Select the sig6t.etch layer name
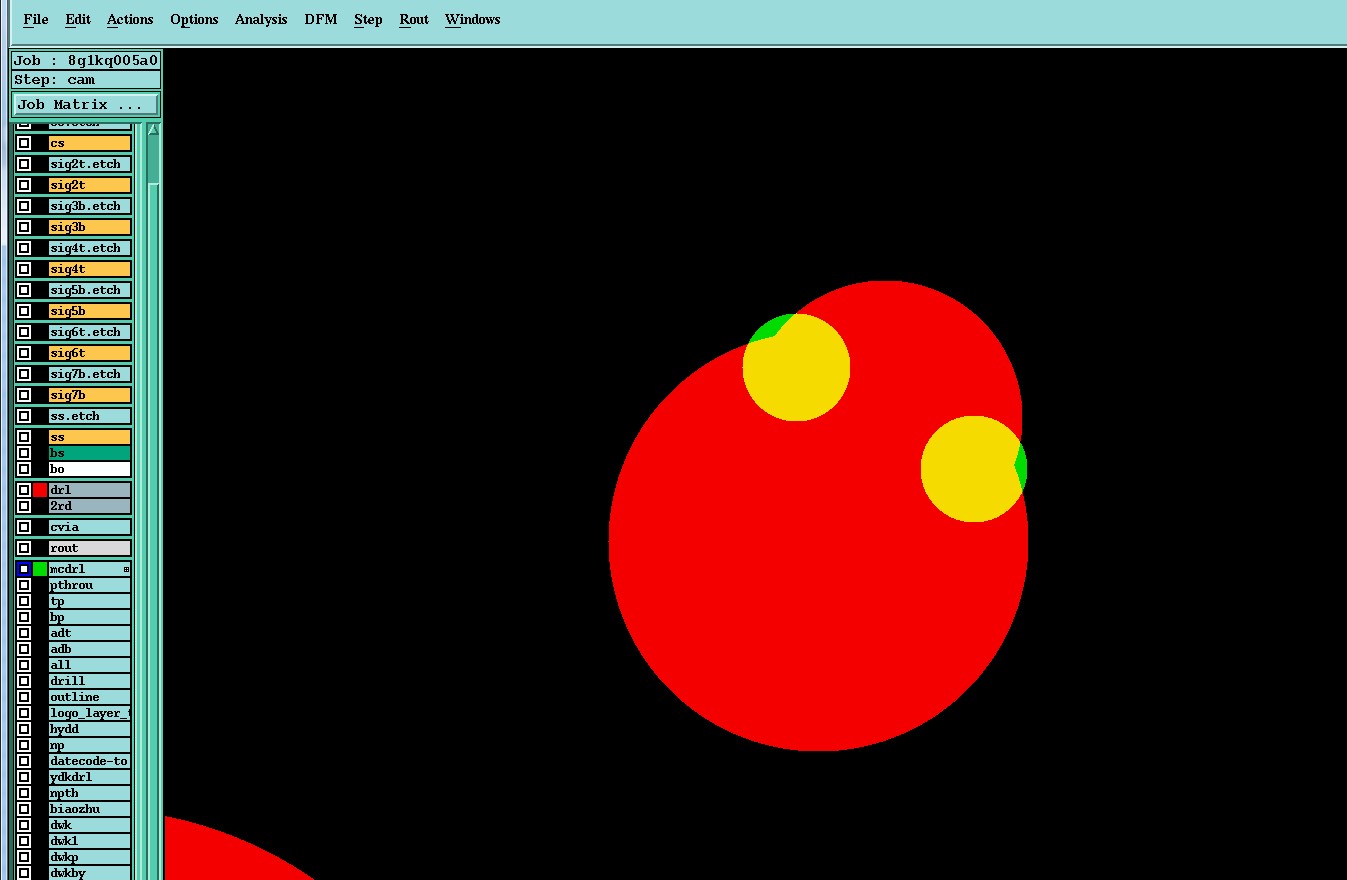Screen dimensions: 1347x880 (90, 332)
